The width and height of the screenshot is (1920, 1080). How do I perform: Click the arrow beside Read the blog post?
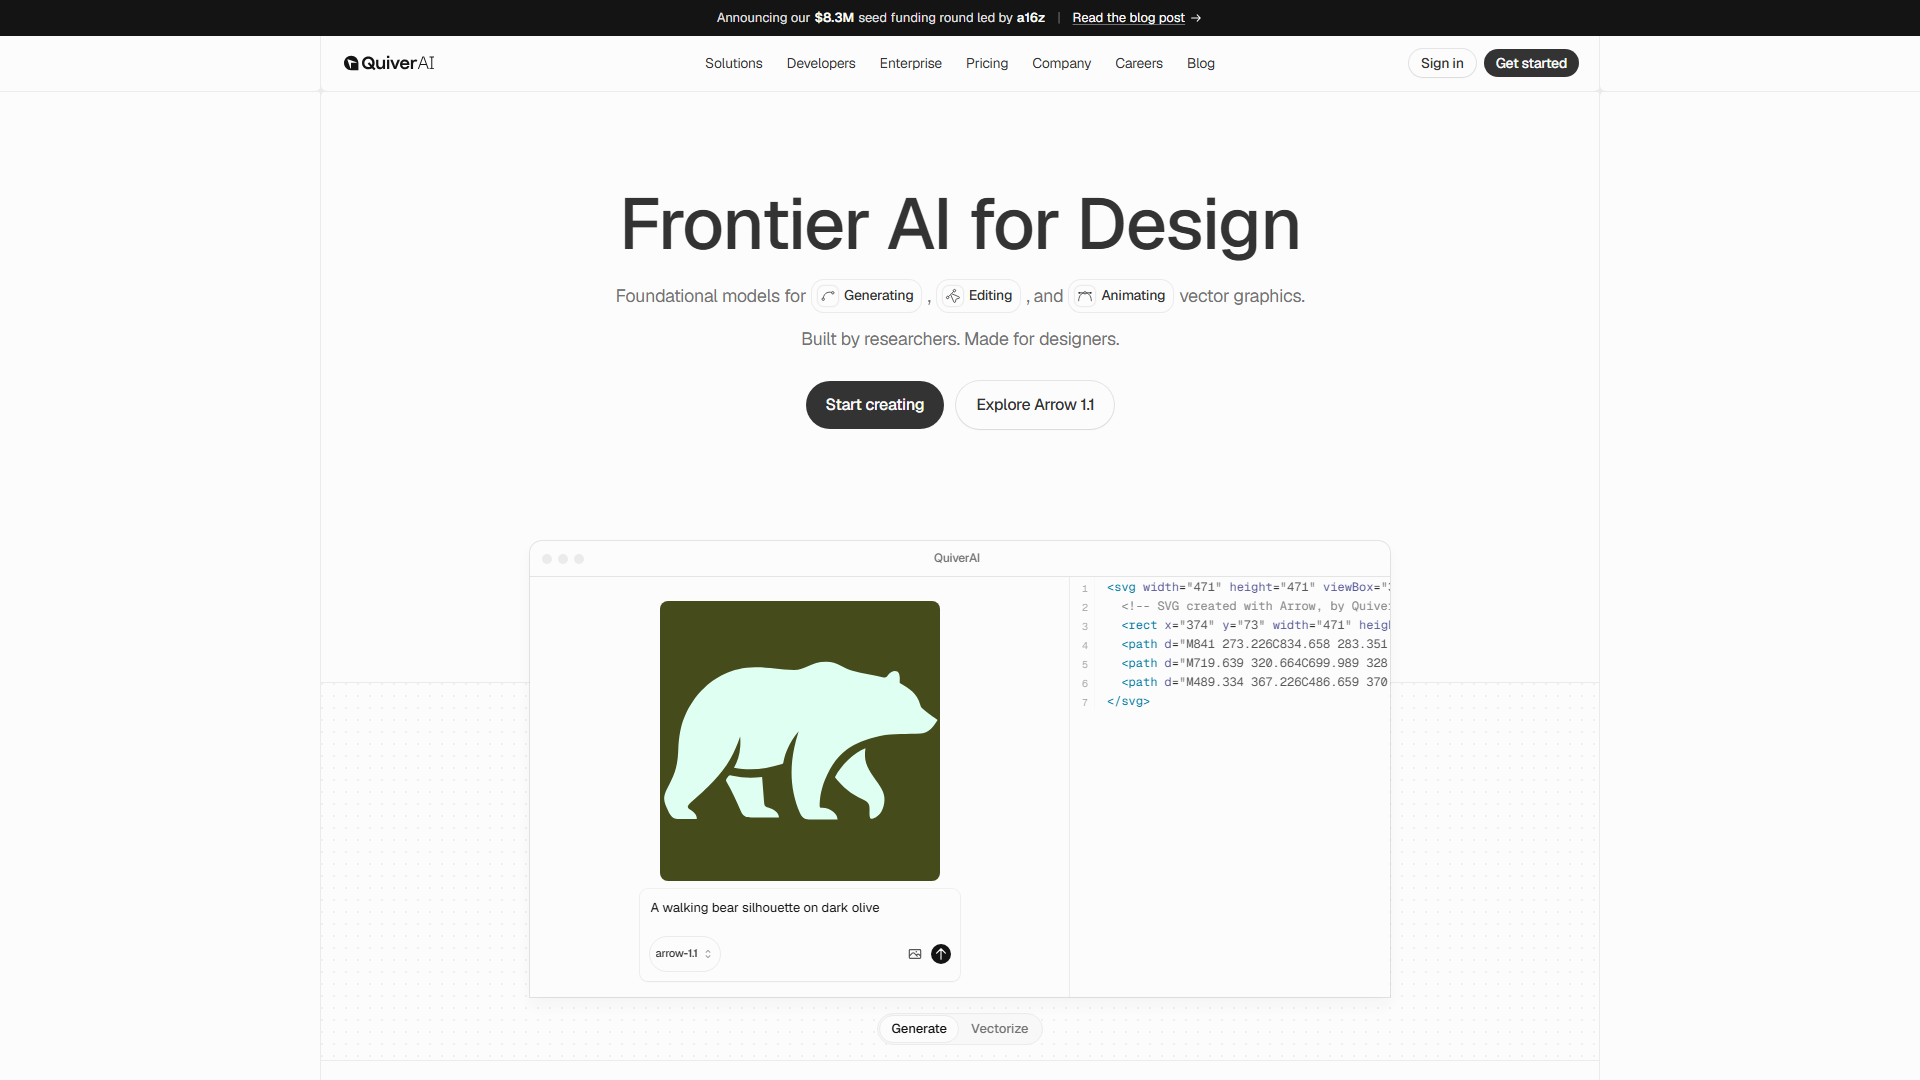[x=1196, y=18]
